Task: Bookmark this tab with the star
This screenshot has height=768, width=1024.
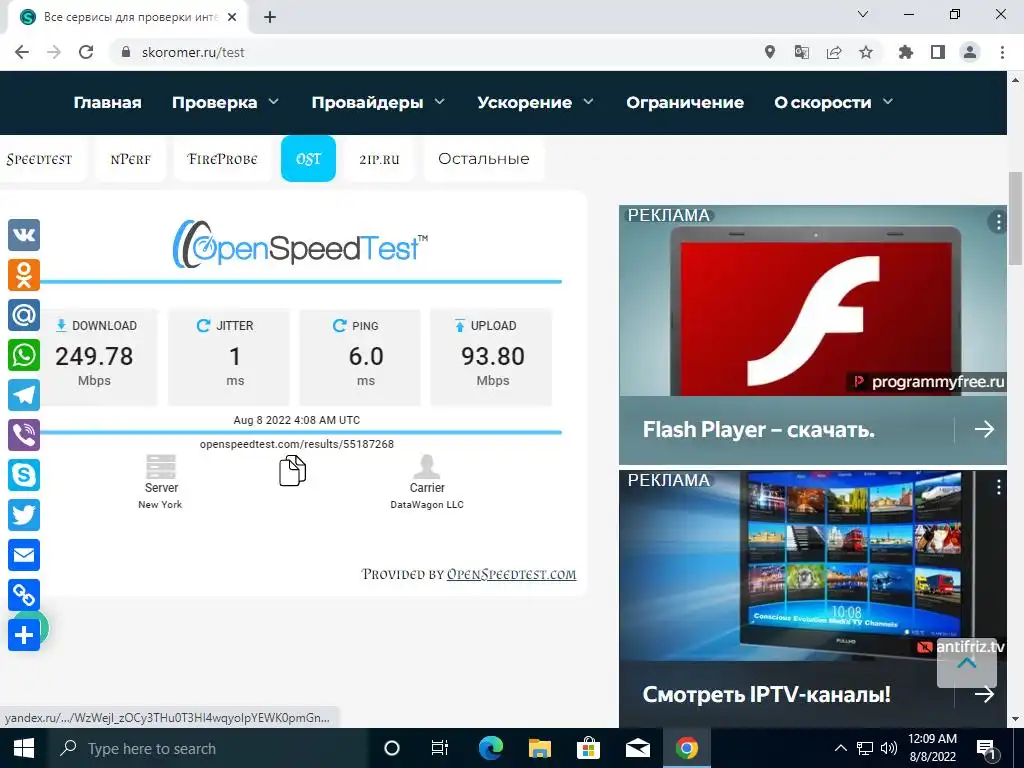Action: pyautogui.click(x=866, y=52)
